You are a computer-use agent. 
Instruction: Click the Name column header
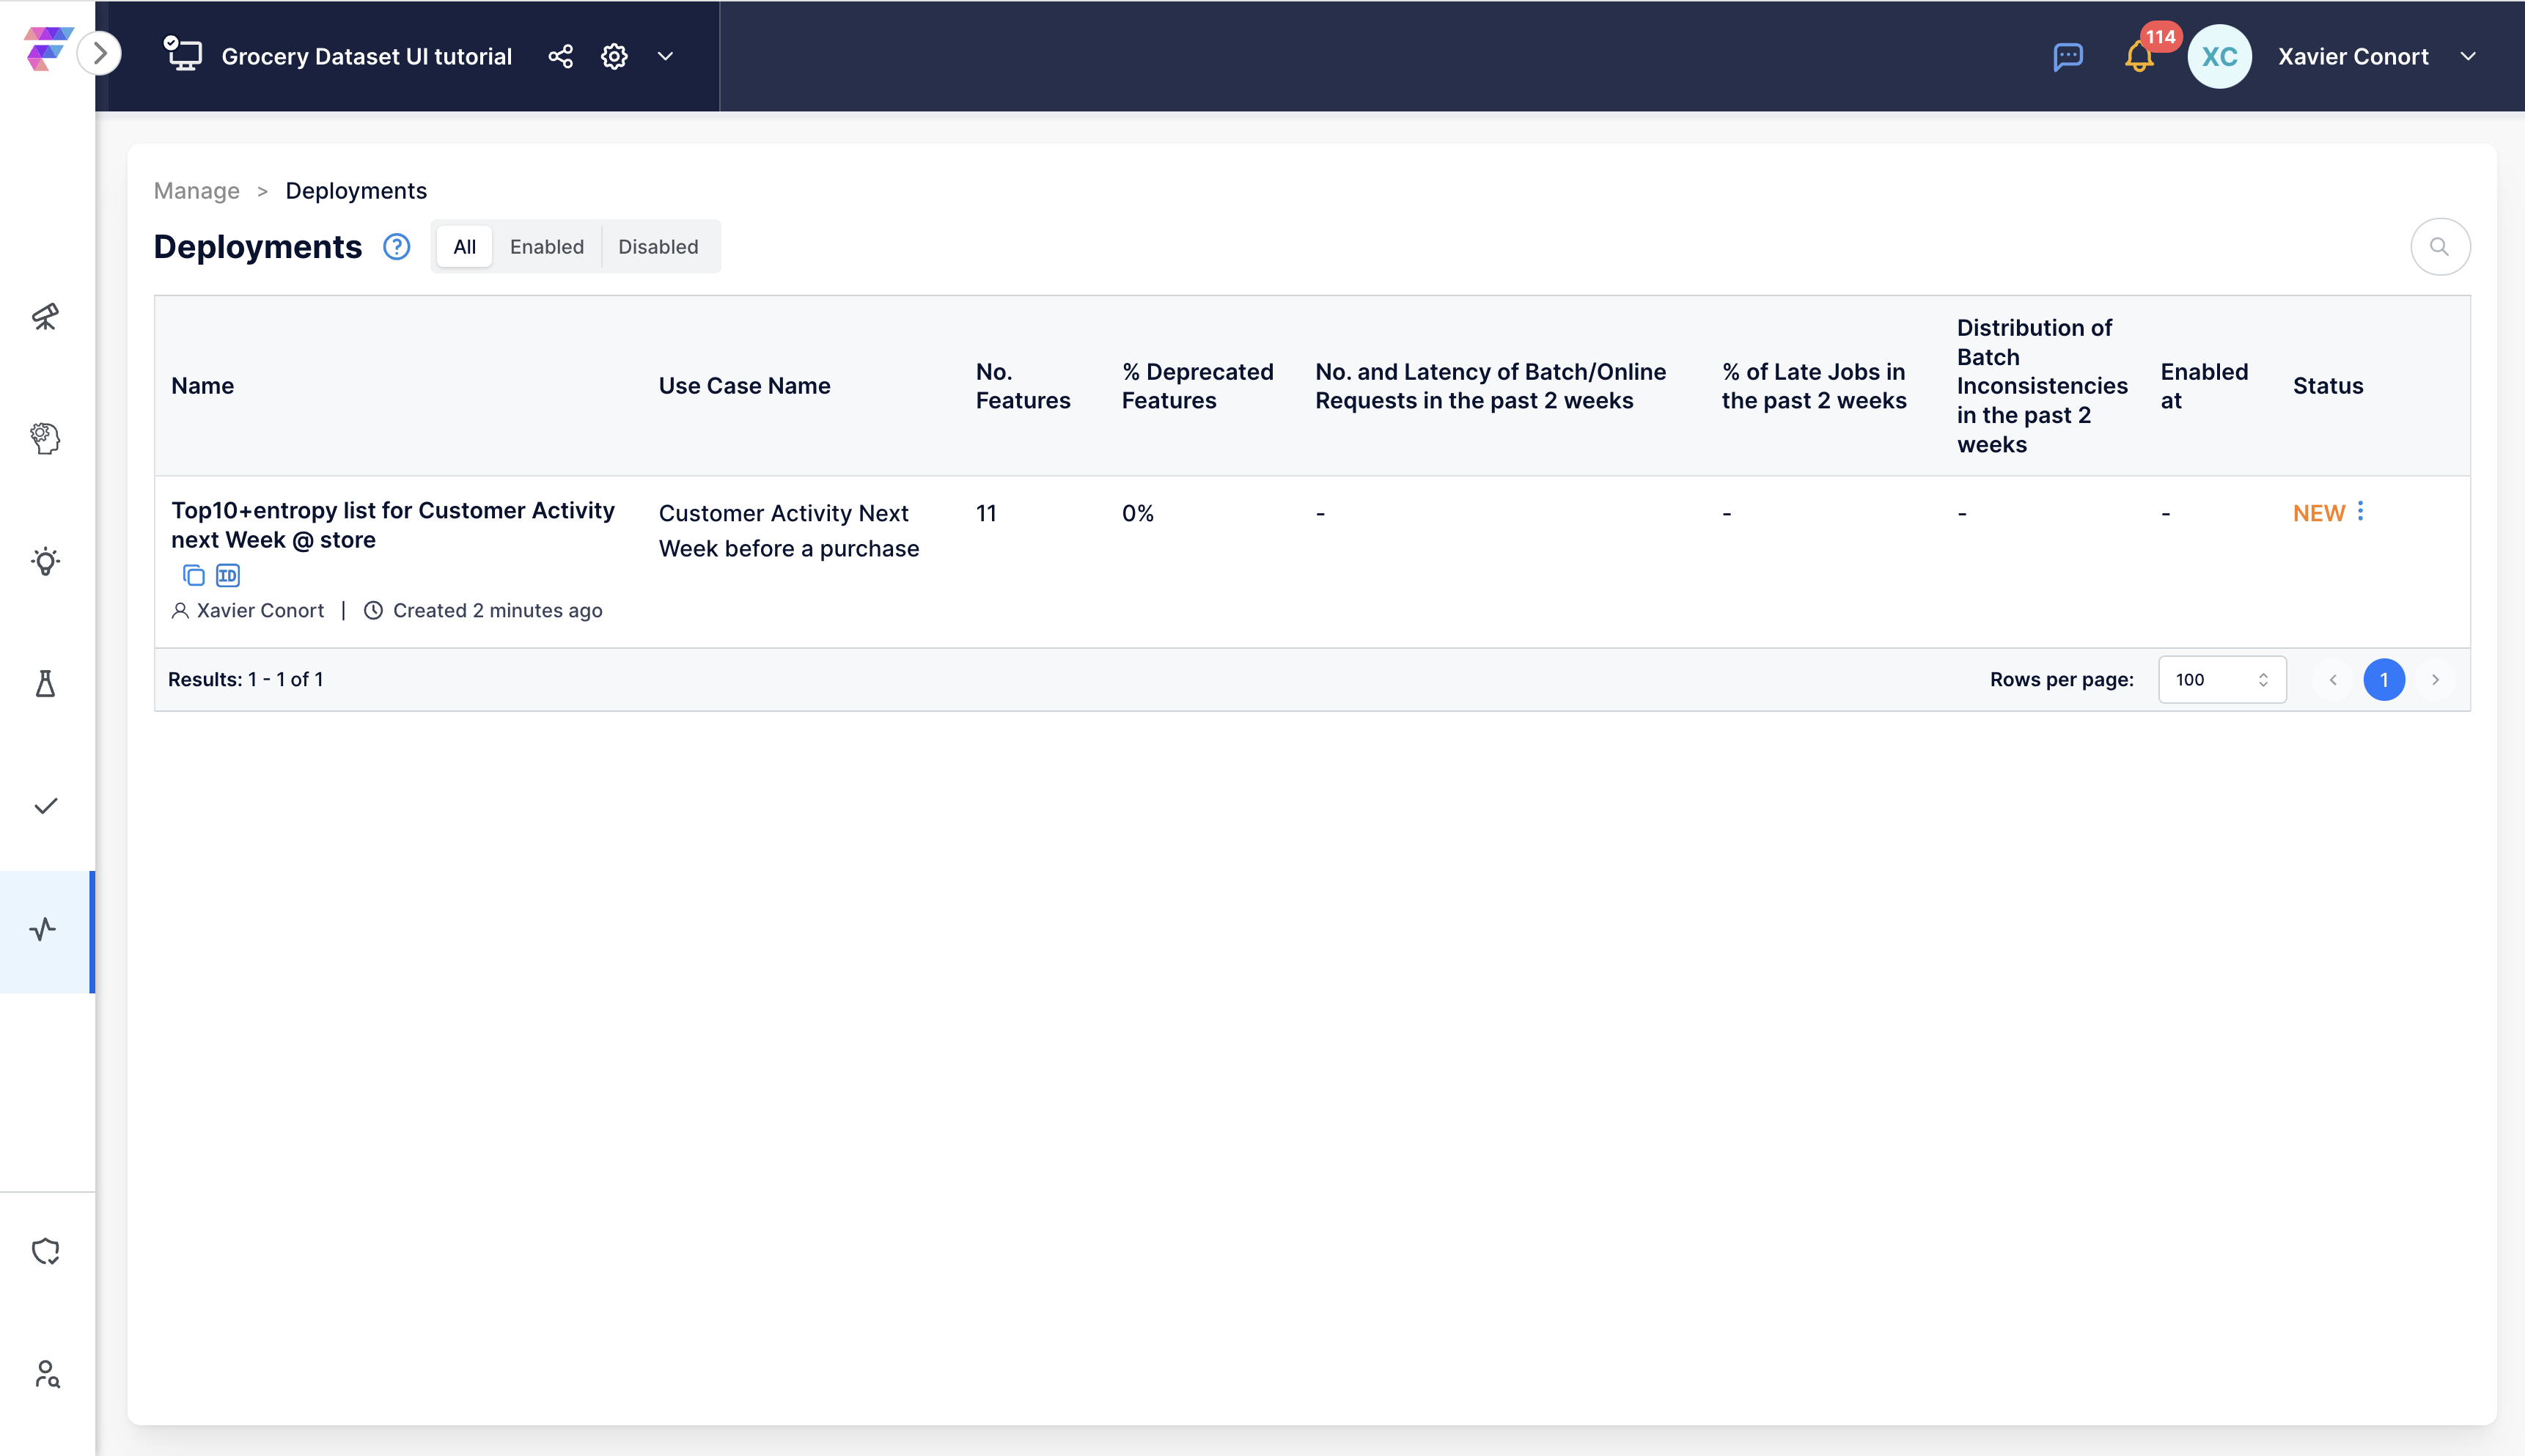[202, 386]
